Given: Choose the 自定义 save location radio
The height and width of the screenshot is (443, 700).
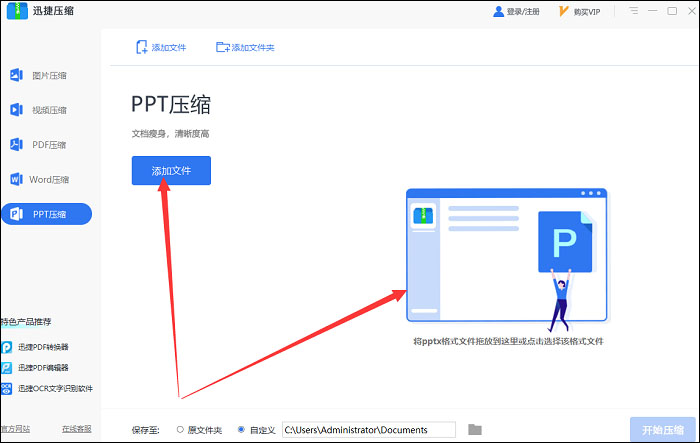Looking at the screenshot, I should point(241,430).
